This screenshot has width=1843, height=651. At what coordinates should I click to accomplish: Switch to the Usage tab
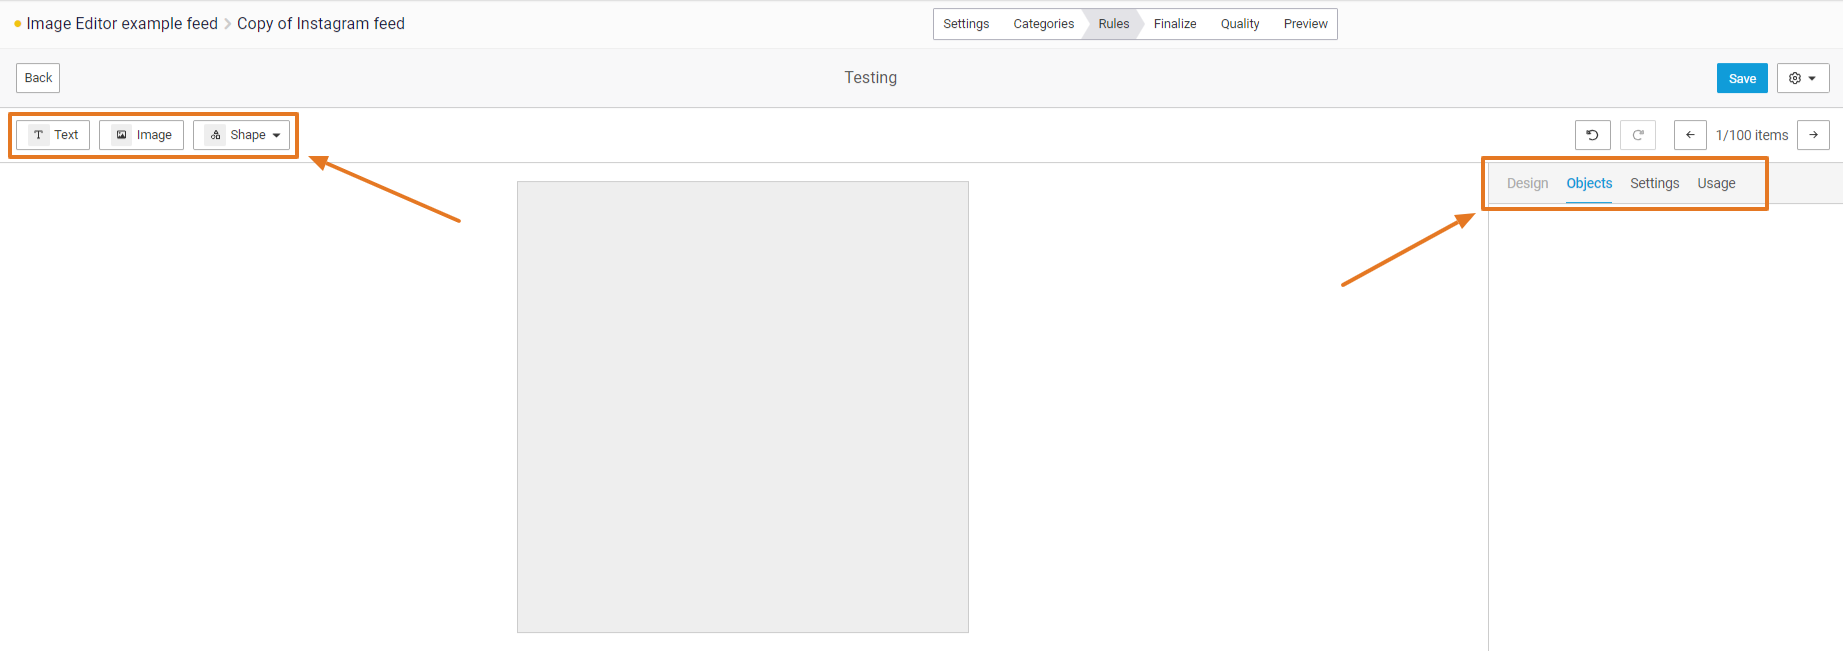[1716, 184]
